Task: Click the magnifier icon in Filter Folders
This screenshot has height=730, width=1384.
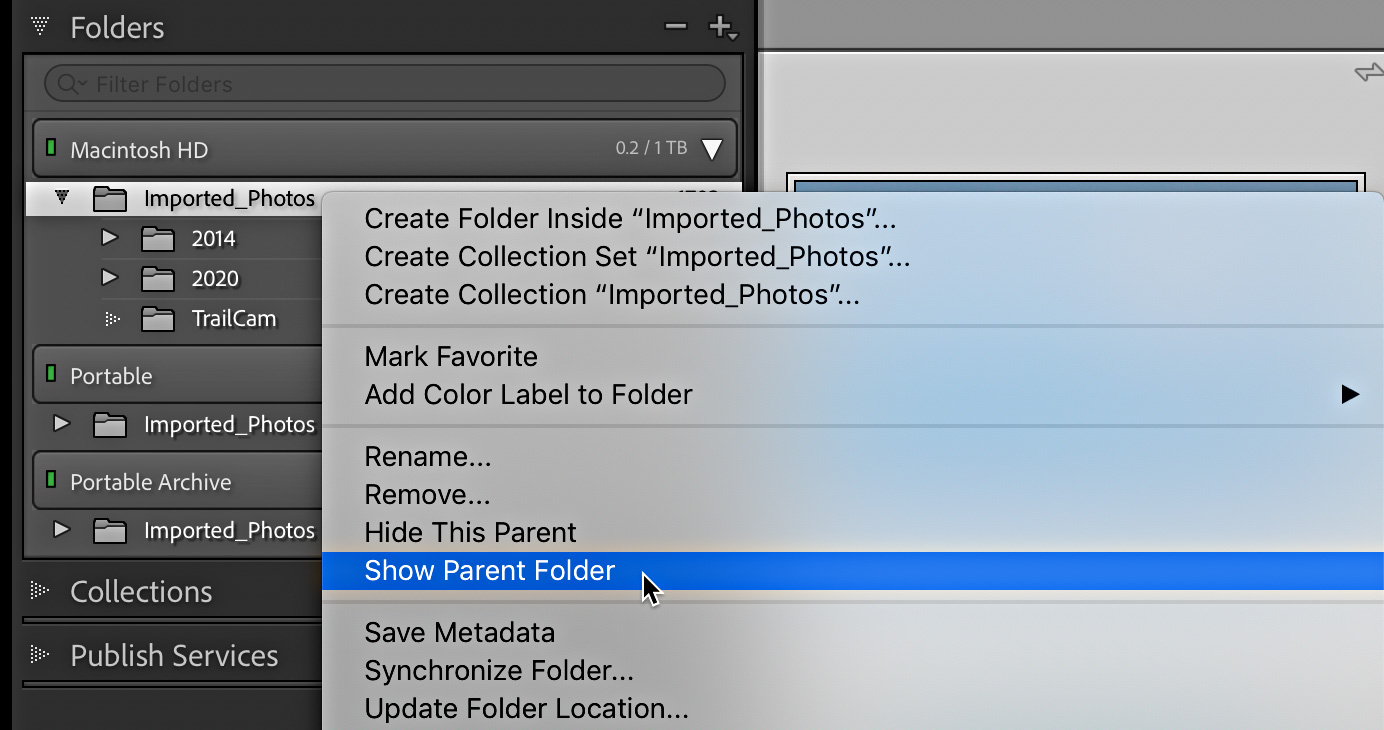Action: (70, 85)
